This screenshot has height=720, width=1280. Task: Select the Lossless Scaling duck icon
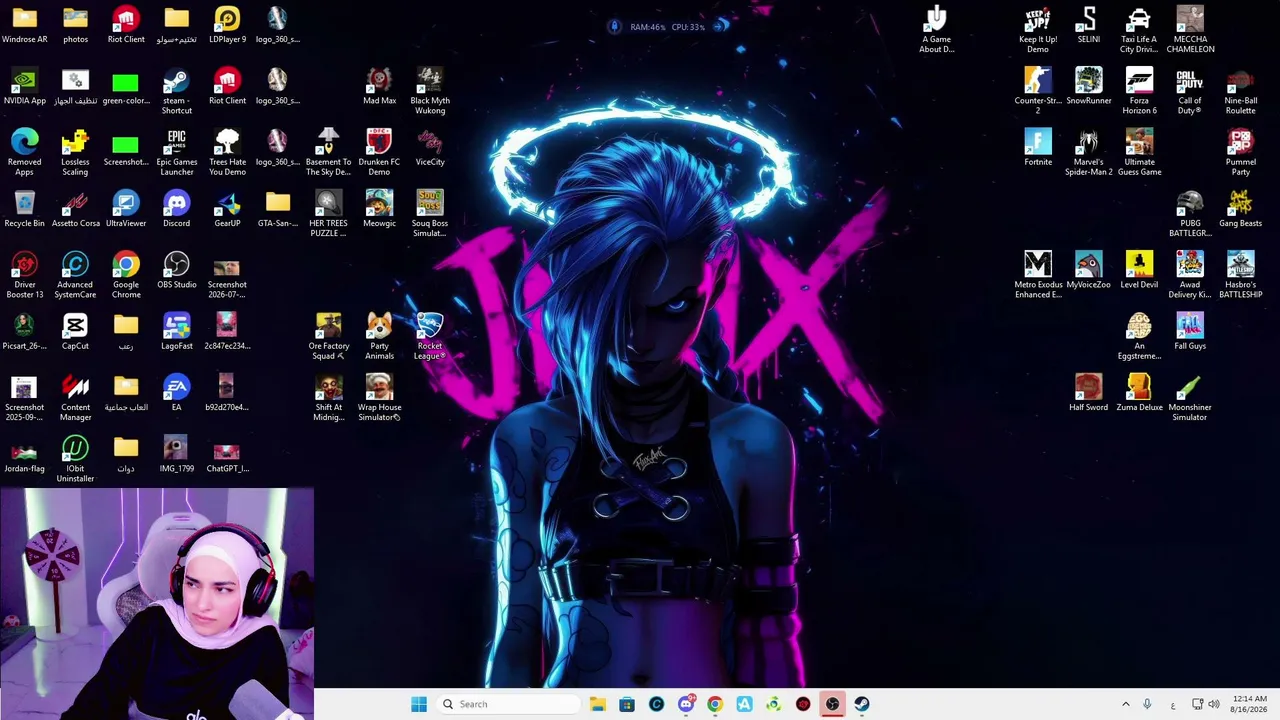coord(75,153)
